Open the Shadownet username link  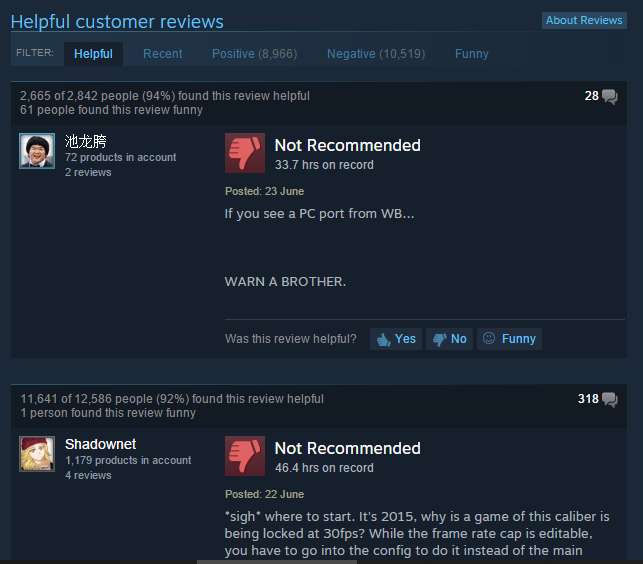100,444
